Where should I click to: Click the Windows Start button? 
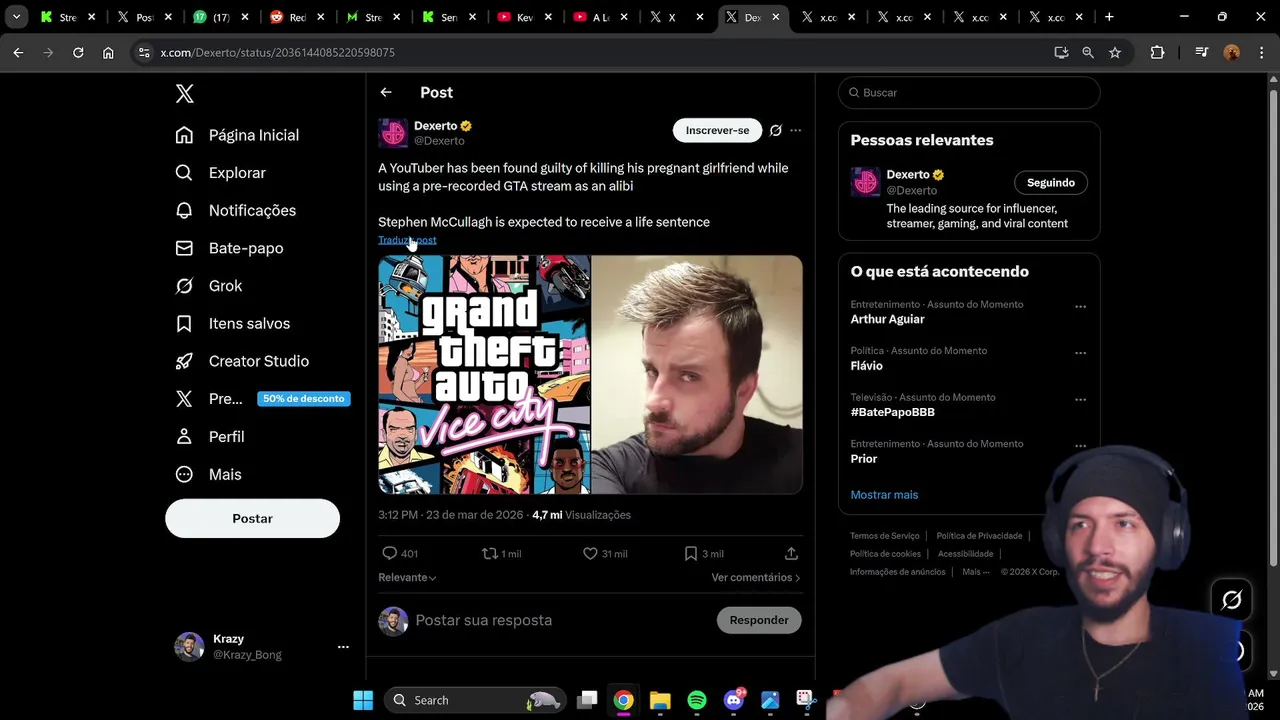click(x=363, y=700)
